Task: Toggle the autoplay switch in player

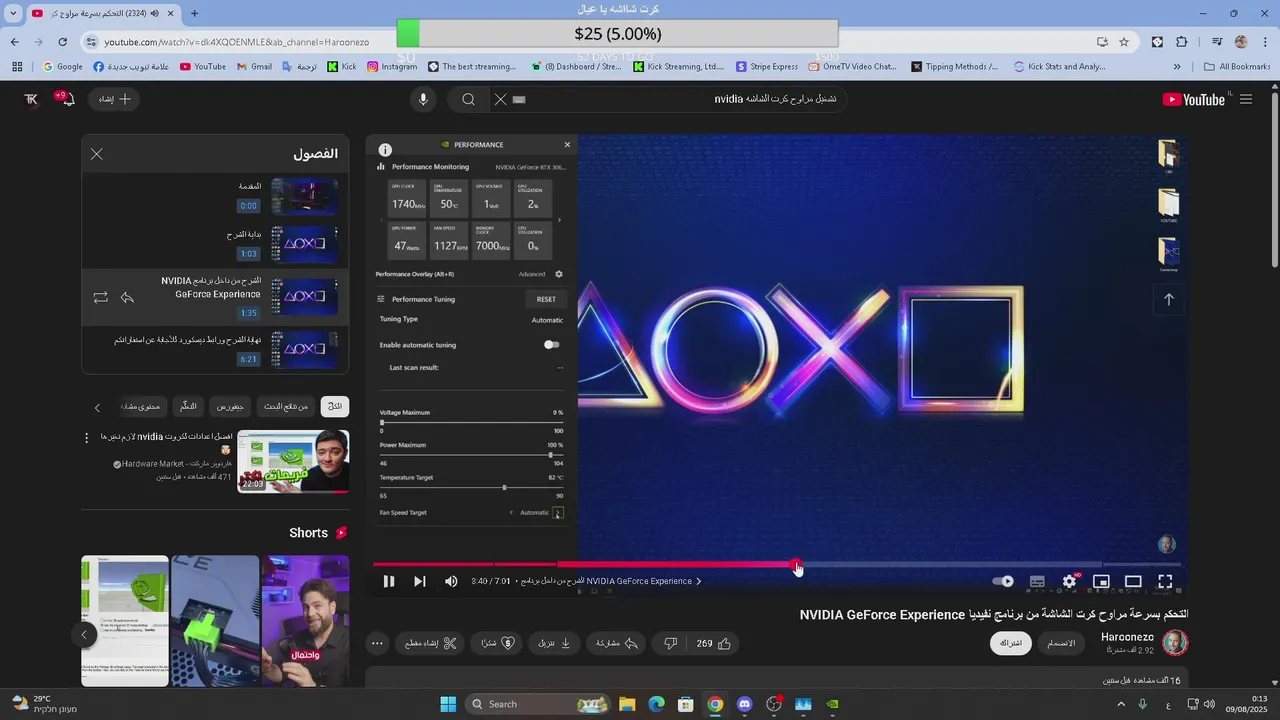Action: click(x=1003, y=581)
